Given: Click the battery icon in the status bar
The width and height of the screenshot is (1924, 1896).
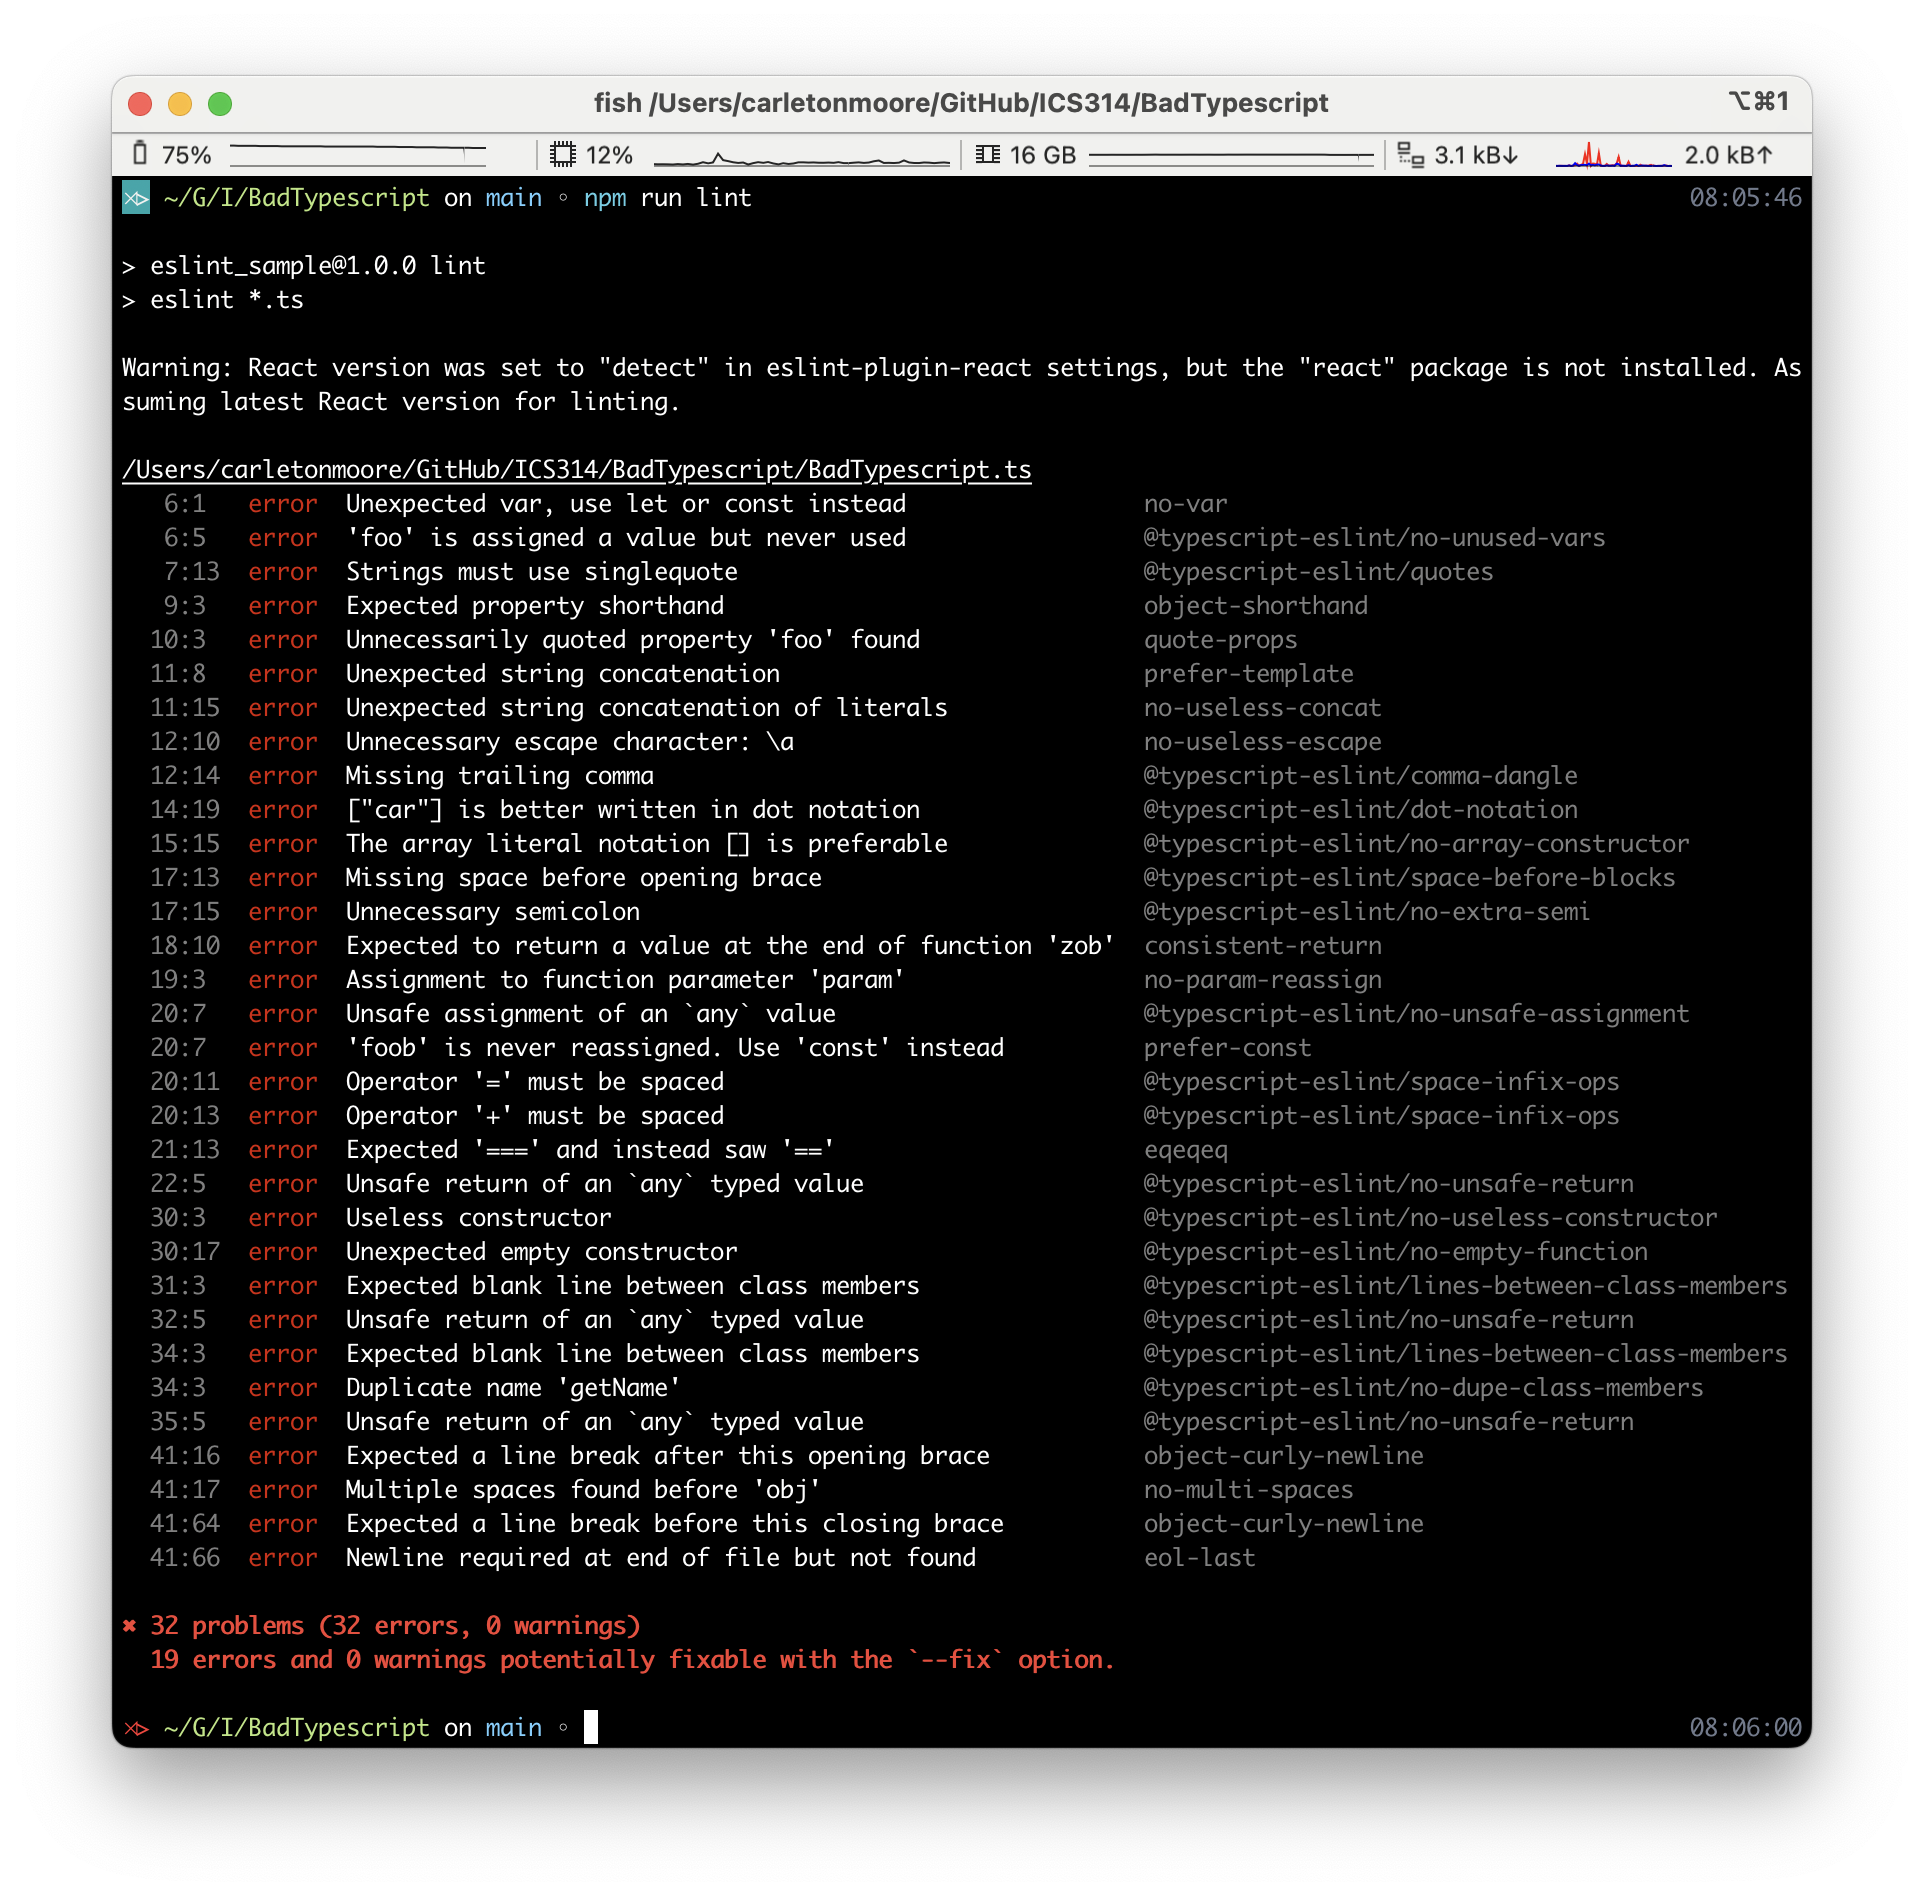Looking at the screenshot, I should [x=140, y=154].
